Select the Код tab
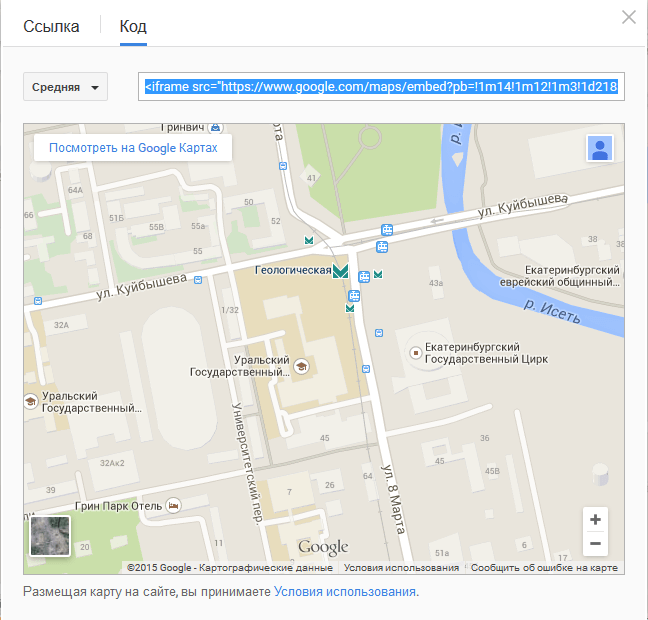 point(133,26)
